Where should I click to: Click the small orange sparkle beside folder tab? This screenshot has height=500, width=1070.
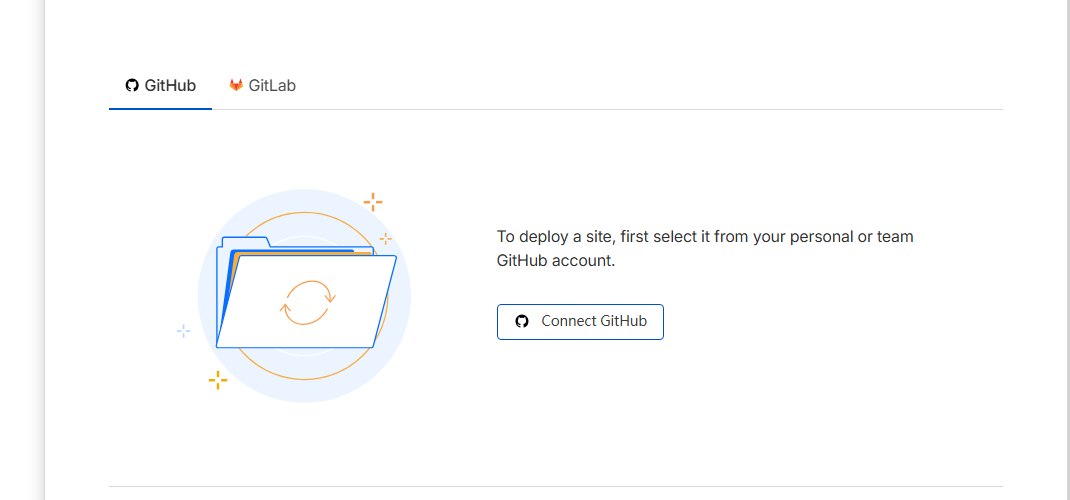click(386, 239)
